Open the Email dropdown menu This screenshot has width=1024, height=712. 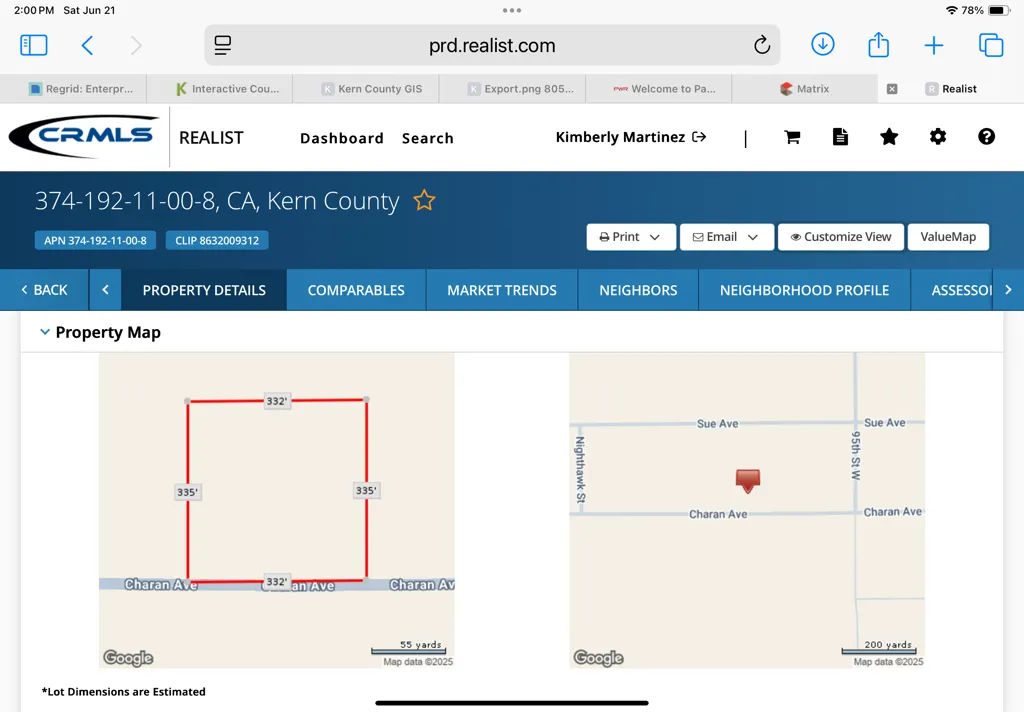[x=726, y=237]
